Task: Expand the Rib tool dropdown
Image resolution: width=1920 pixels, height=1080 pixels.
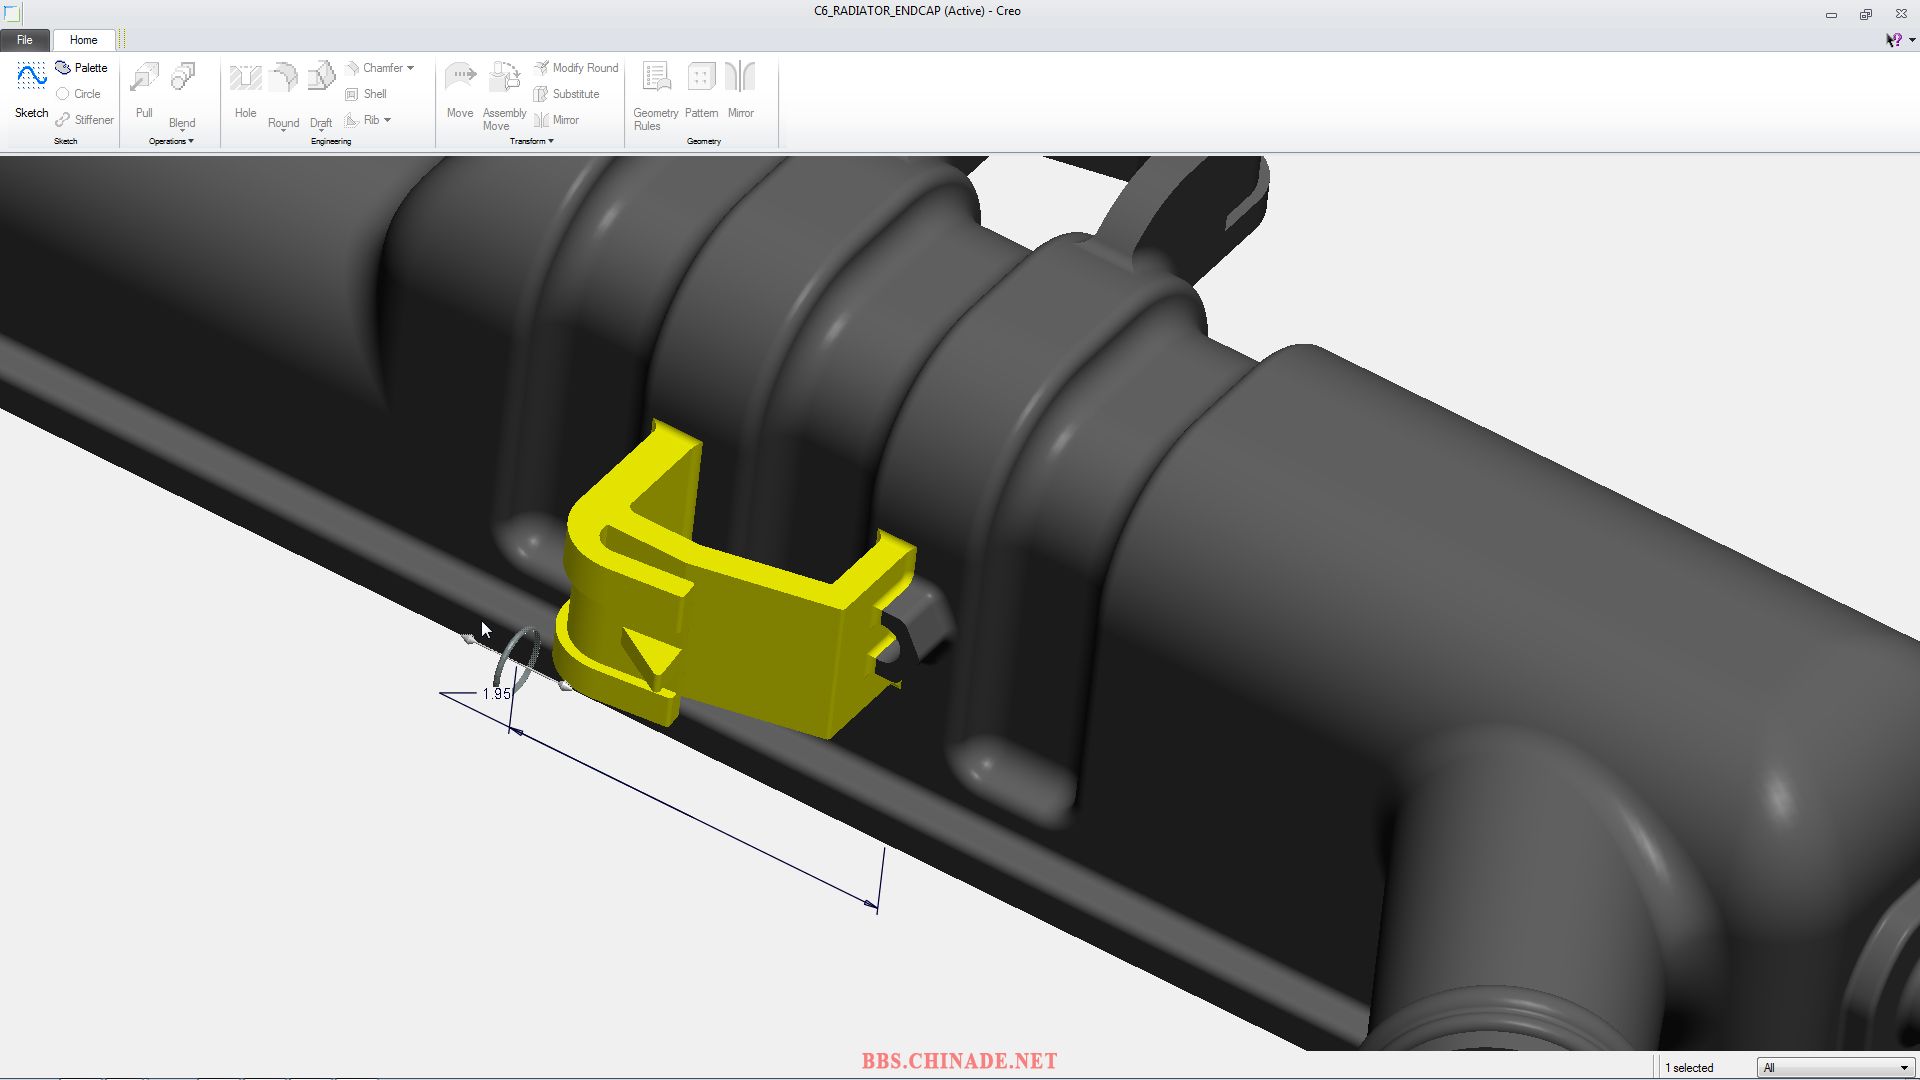Action: point(386,119)
